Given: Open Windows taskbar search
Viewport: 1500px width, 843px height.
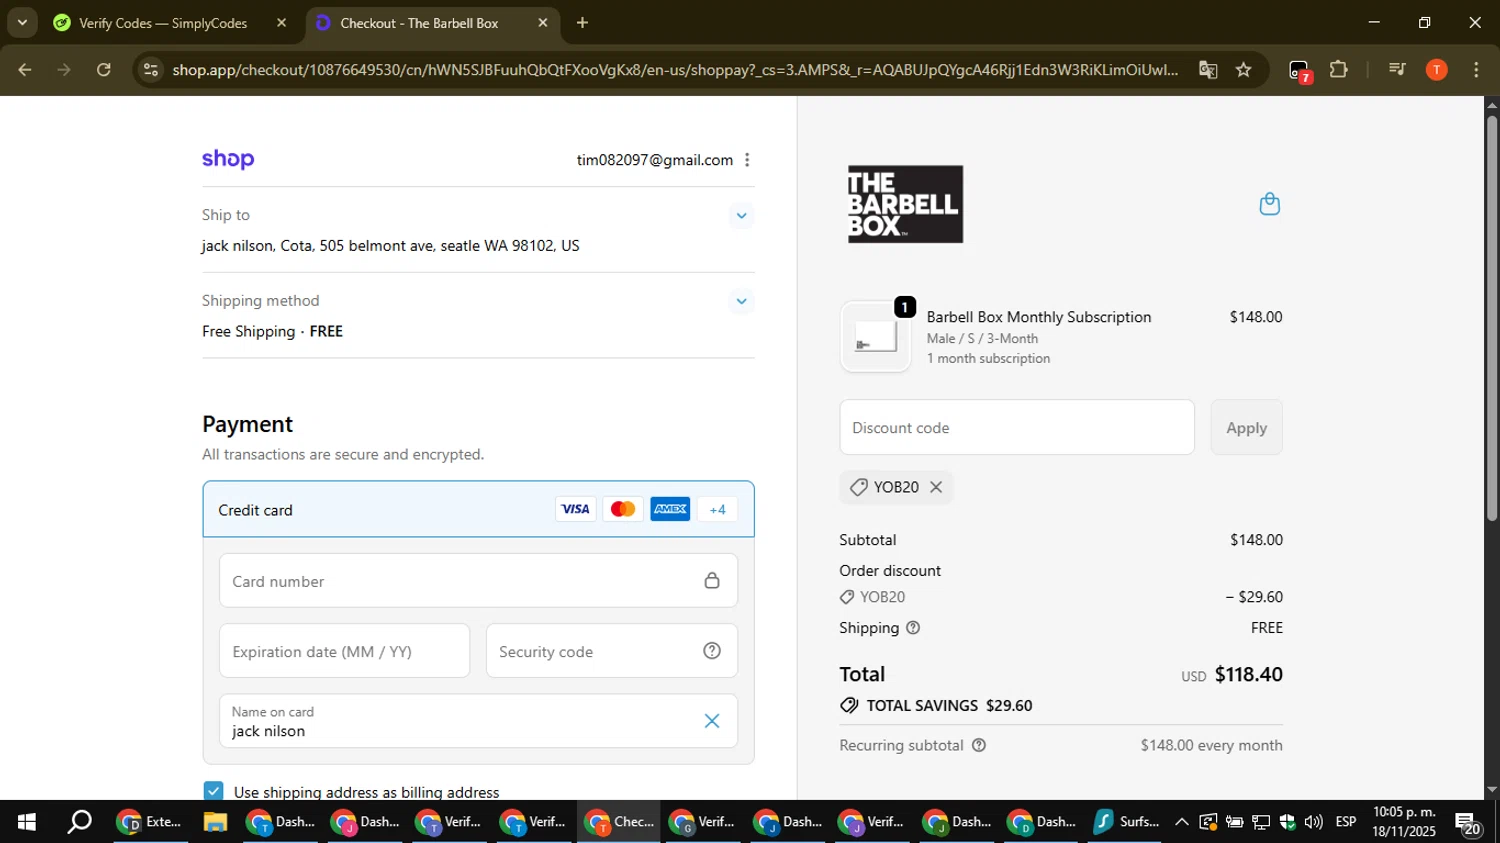Looking at the screenshot, I should point(79,822).
